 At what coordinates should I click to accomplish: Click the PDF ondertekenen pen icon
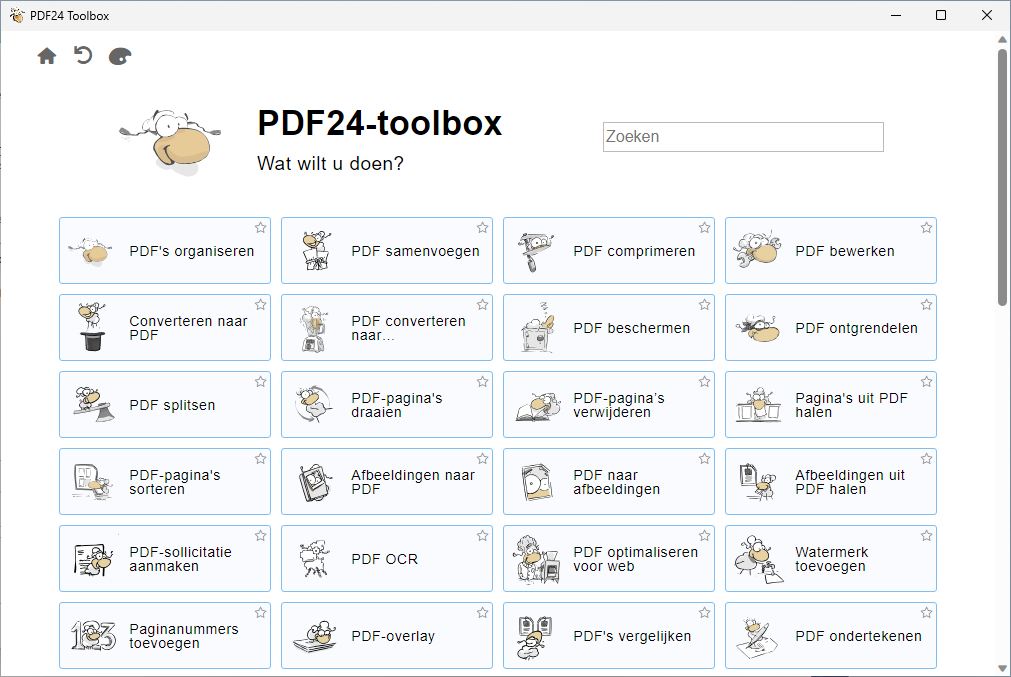click(756, 638)
